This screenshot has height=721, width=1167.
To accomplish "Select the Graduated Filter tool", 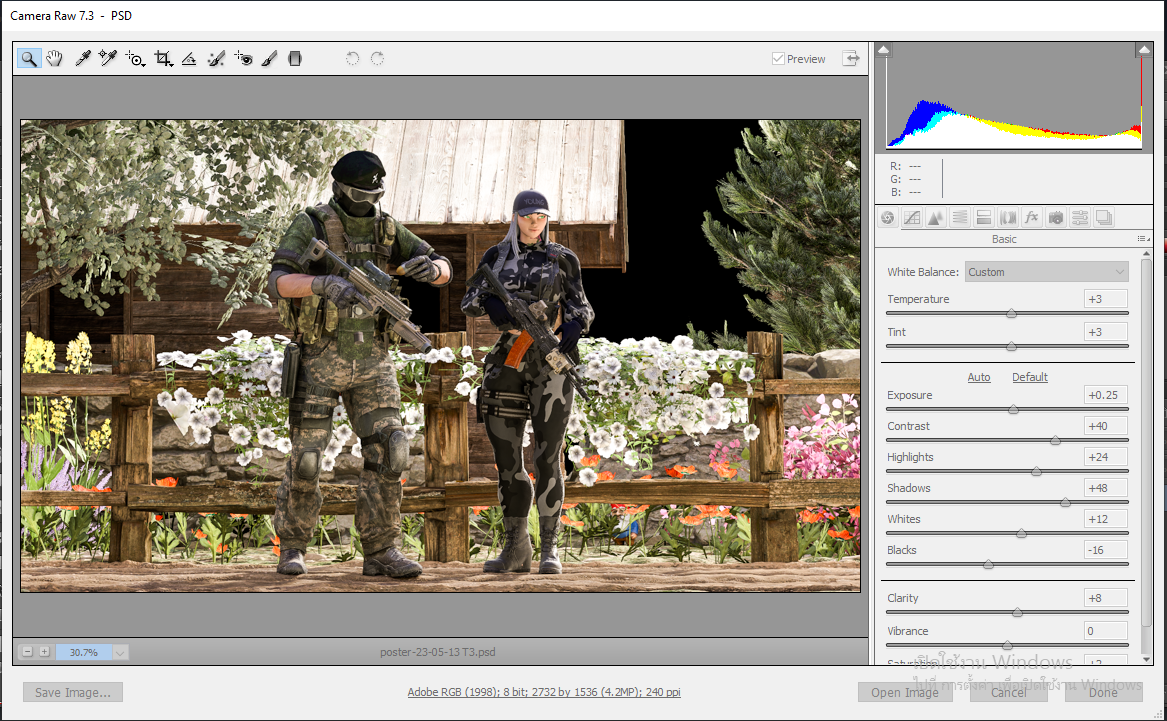I will (295, 59).
